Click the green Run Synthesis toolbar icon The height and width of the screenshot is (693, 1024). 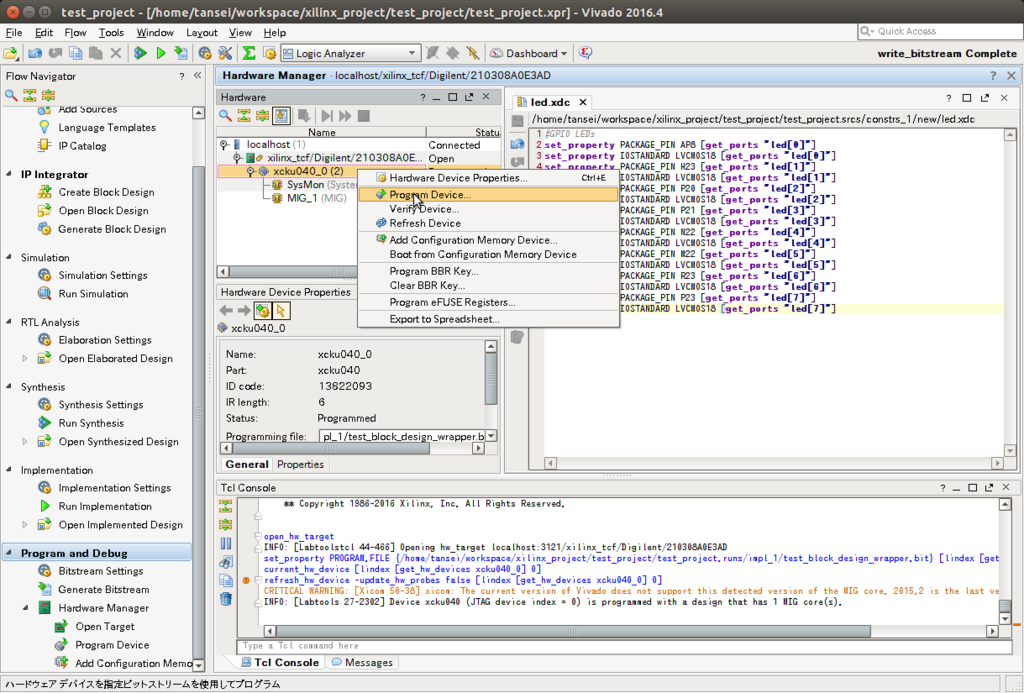click(x=140, y=54)
